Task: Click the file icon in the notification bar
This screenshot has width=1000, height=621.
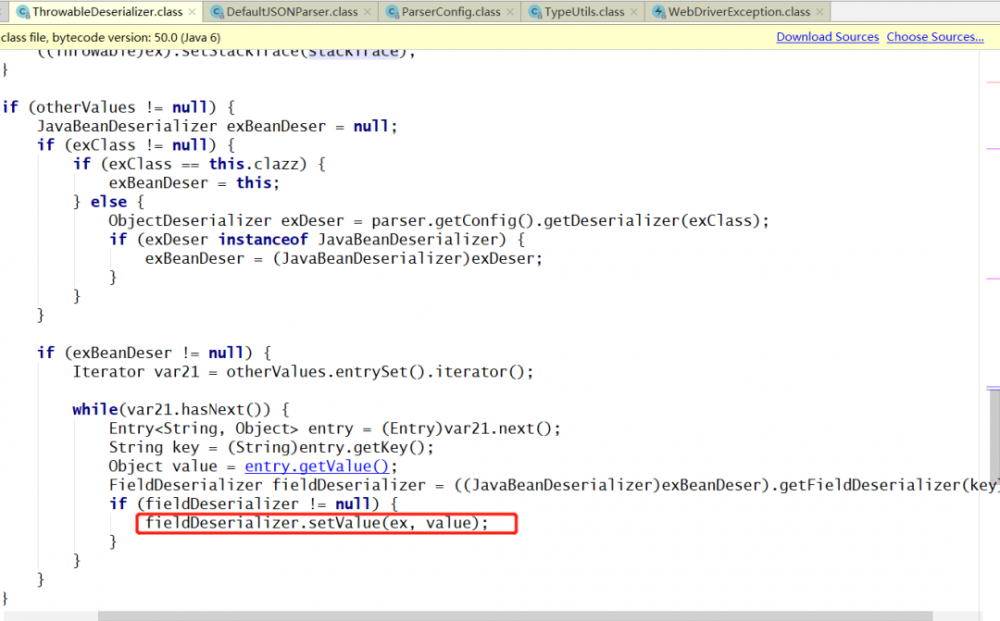Action: pyautogui.click(x=8, y=36)
